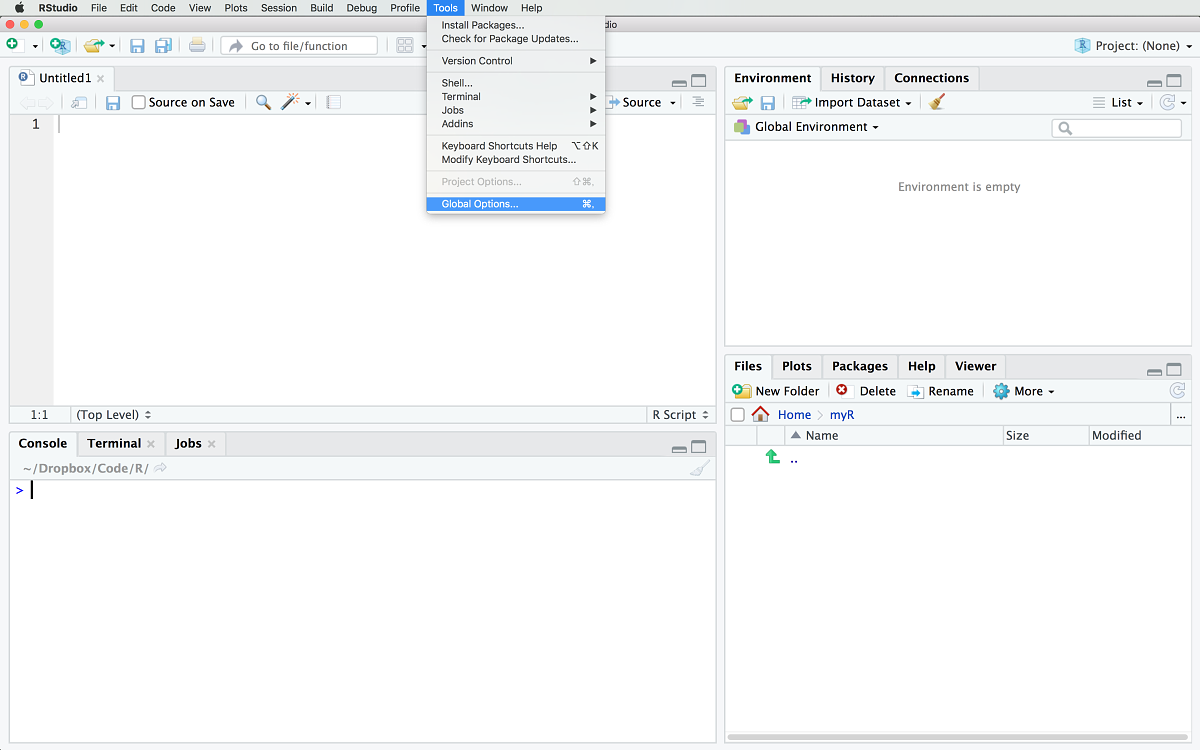This screenshot has height=750, width=1200.
Task: Click the home folder icon in Files
Action: [761, 414]
